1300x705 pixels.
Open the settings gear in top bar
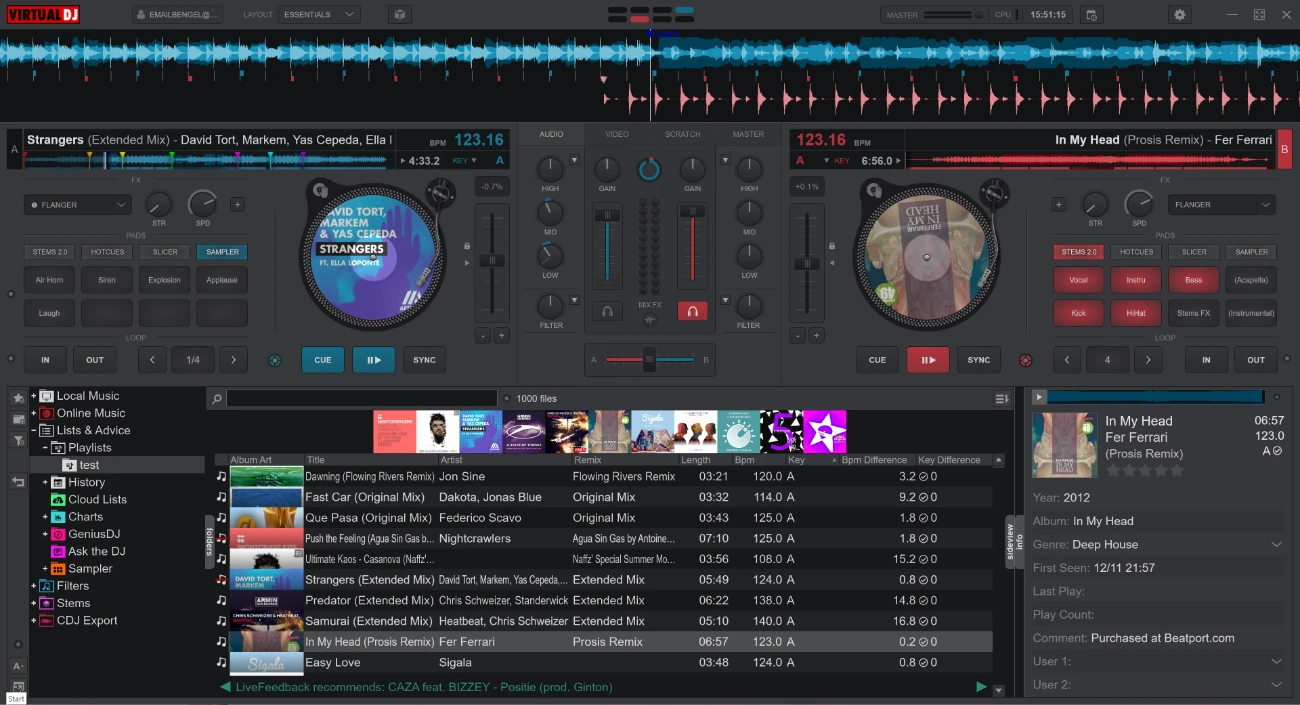(x=1180, y=15)
